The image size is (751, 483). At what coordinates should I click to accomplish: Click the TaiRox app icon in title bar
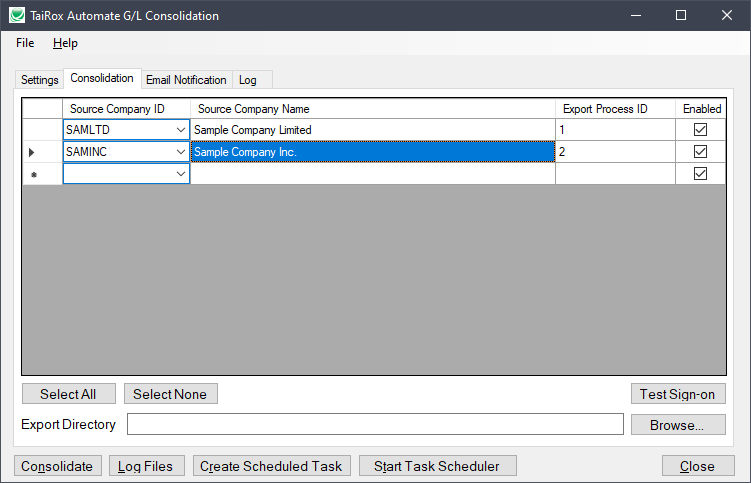pyautogui.click(x=17, y=15)
